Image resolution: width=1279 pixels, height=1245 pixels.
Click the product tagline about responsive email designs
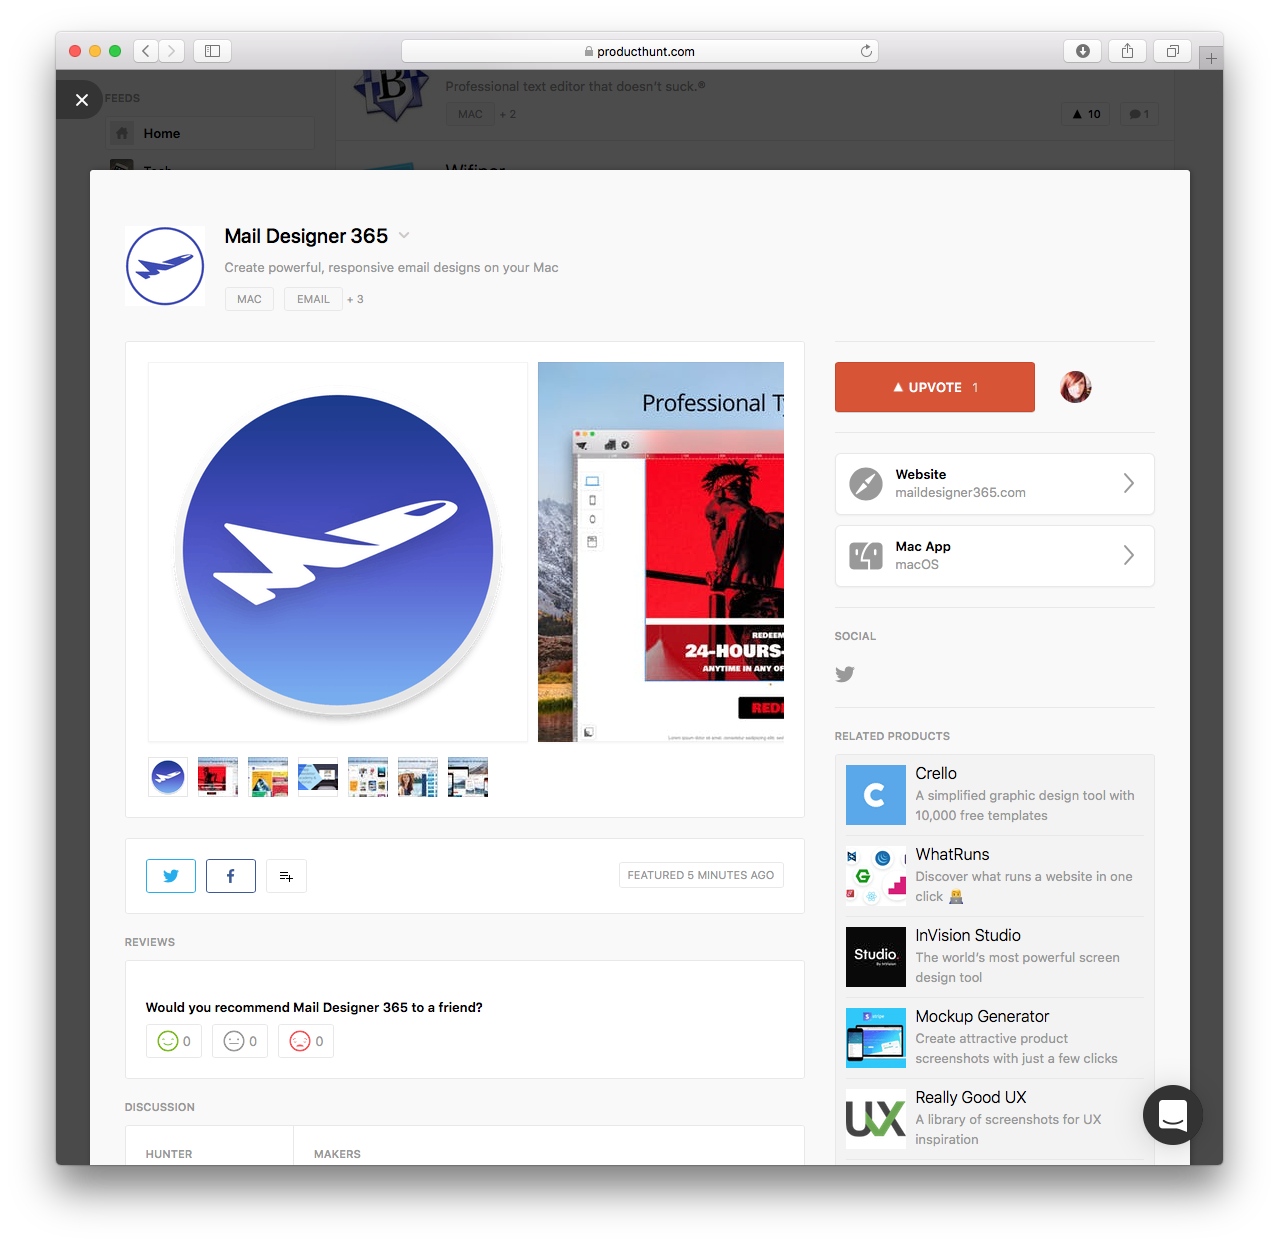coord(392,268)
